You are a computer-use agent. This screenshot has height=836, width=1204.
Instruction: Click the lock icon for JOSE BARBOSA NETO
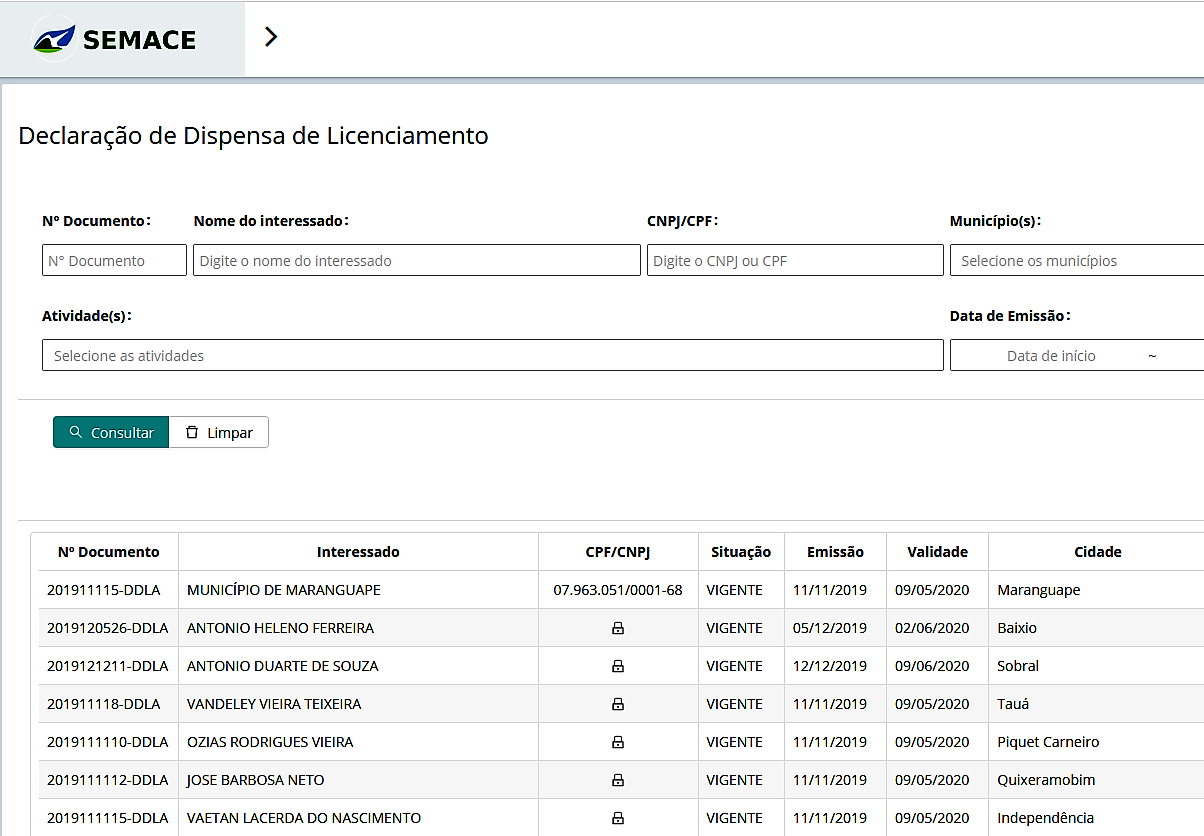[618, 780]
